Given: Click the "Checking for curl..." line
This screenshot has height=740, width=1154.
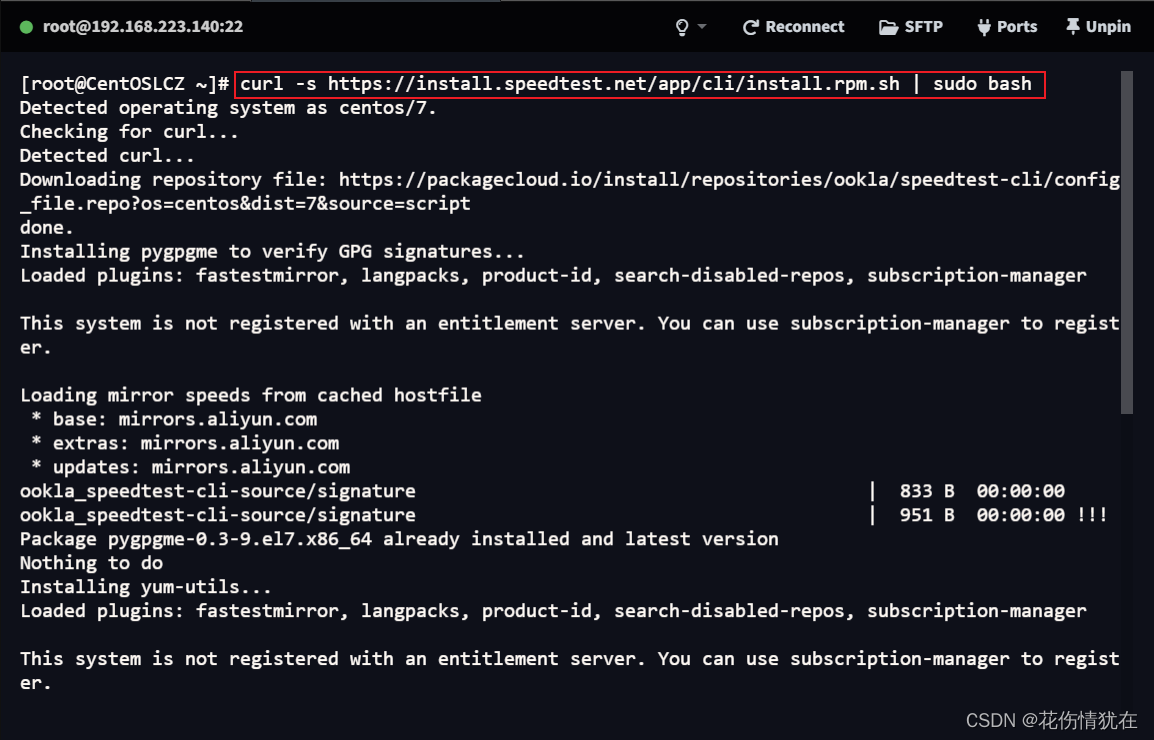Looking at the screenshot, I should coord(129,132).
